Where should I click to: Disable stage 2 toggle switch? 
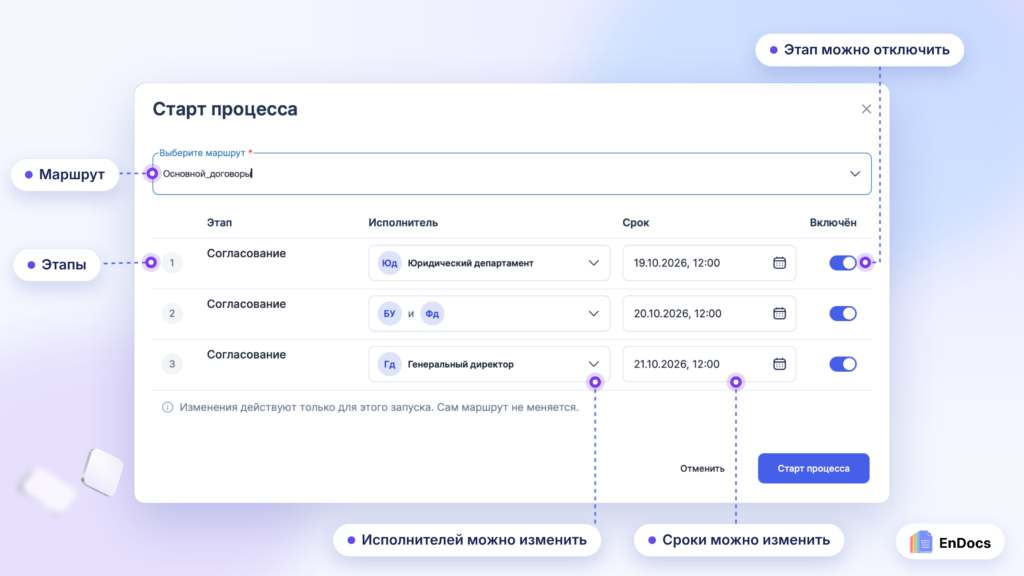click(x=842, y=313)
